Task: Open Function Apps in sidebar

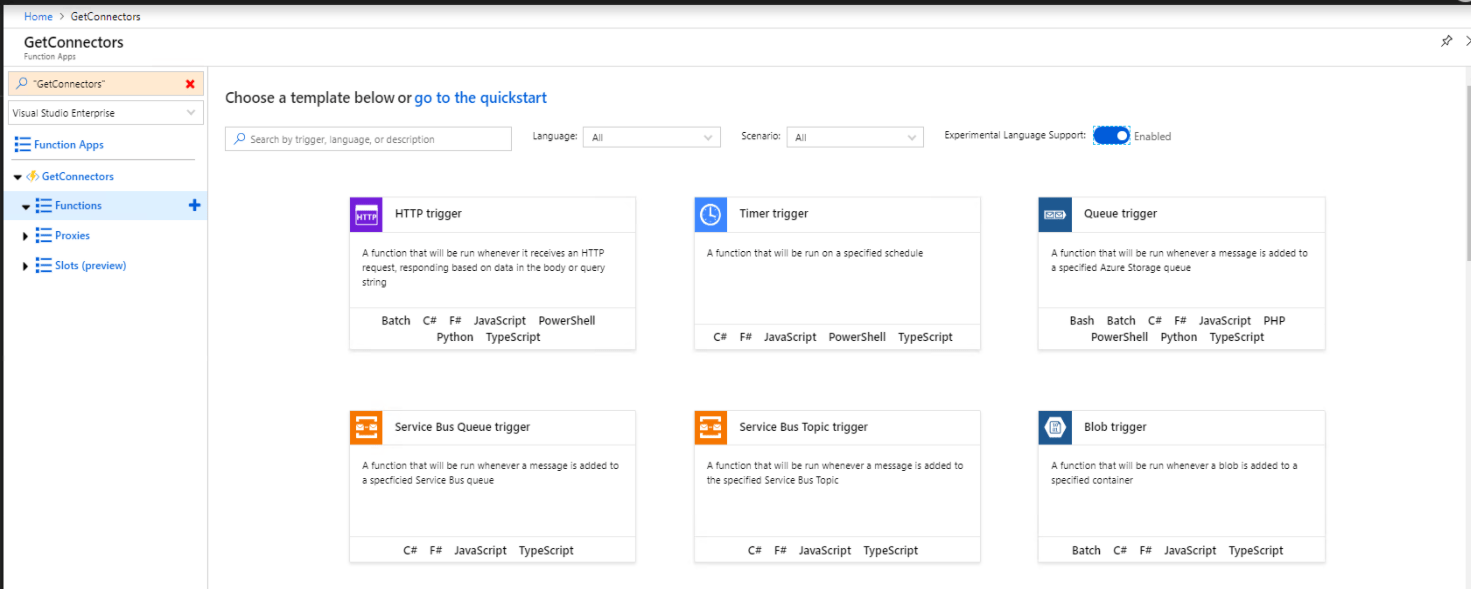Action: point(69,145)
